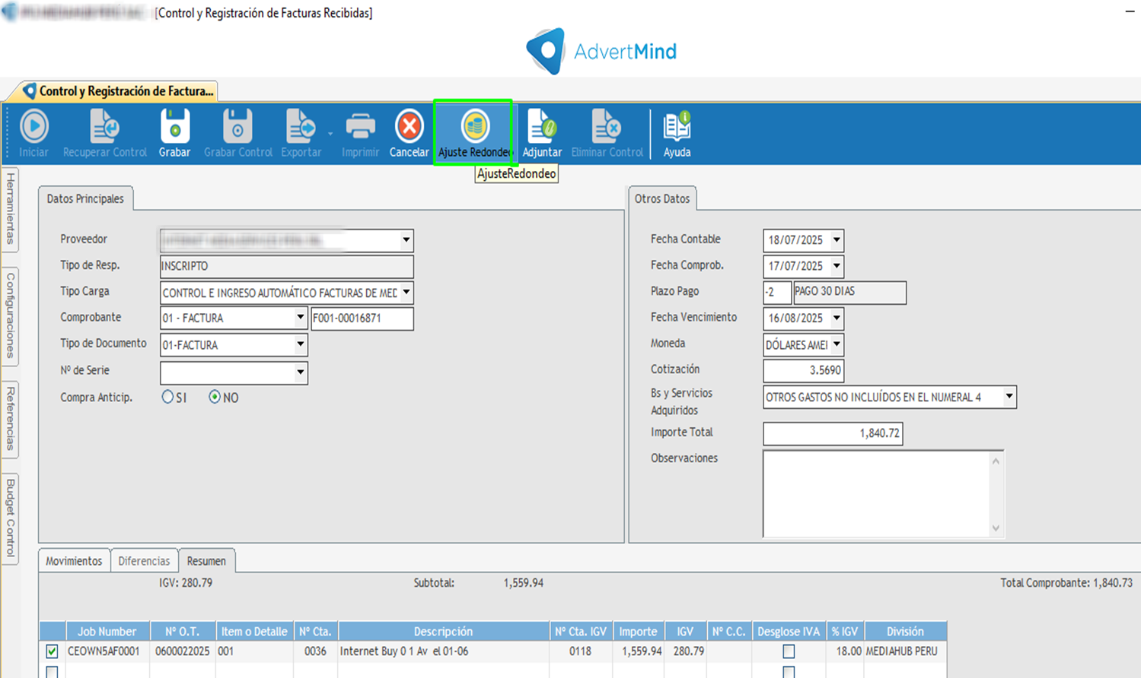
Task: Expand the Bs y Servicios Adquiridos dropdown
Action: 1009,396
